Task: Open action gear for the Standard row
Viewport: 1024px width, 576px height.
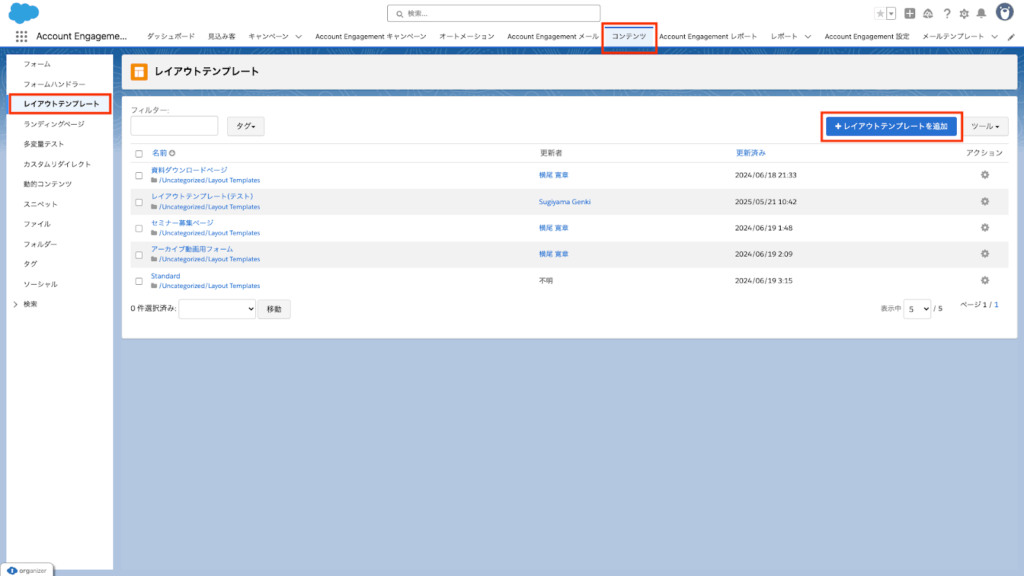Action: tap(984, 280)
